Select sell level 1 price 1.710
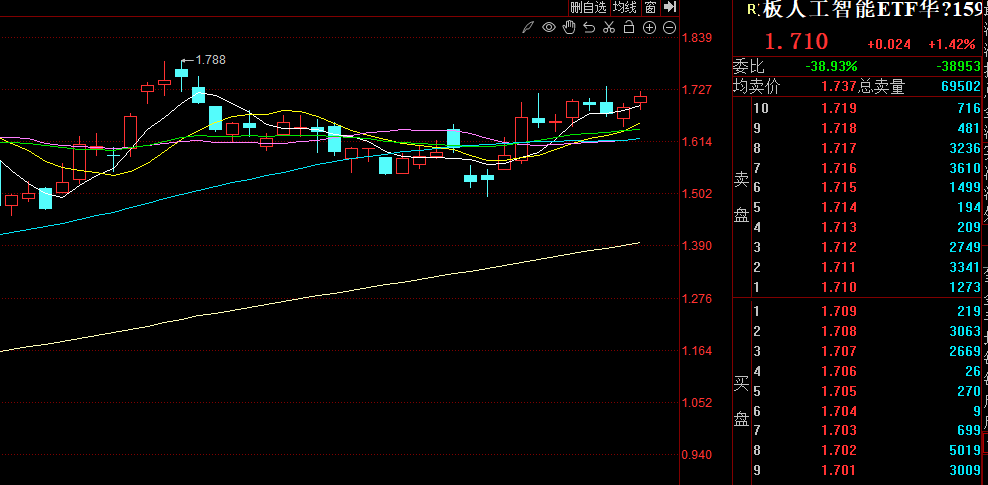The width and height of the screenshot is (988, 485). point(839,288)
